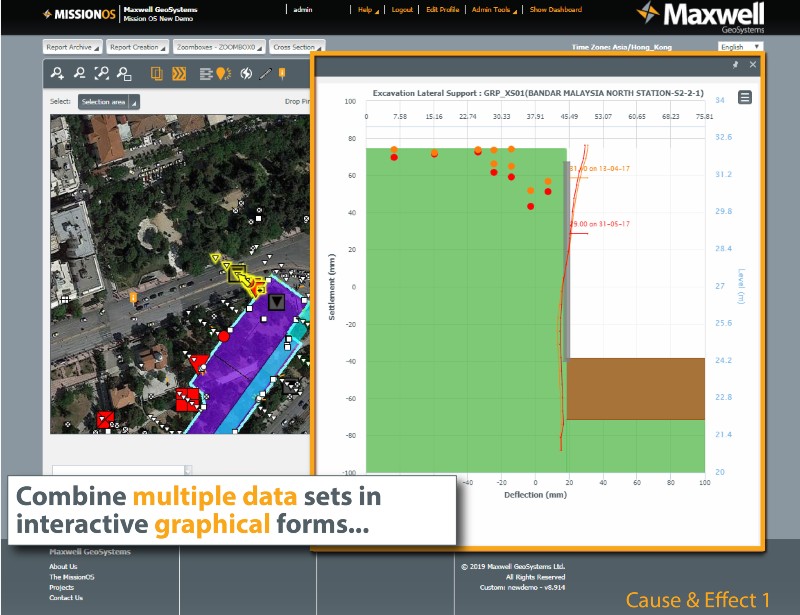Click Show Dashboard

(x=556, y=10)
